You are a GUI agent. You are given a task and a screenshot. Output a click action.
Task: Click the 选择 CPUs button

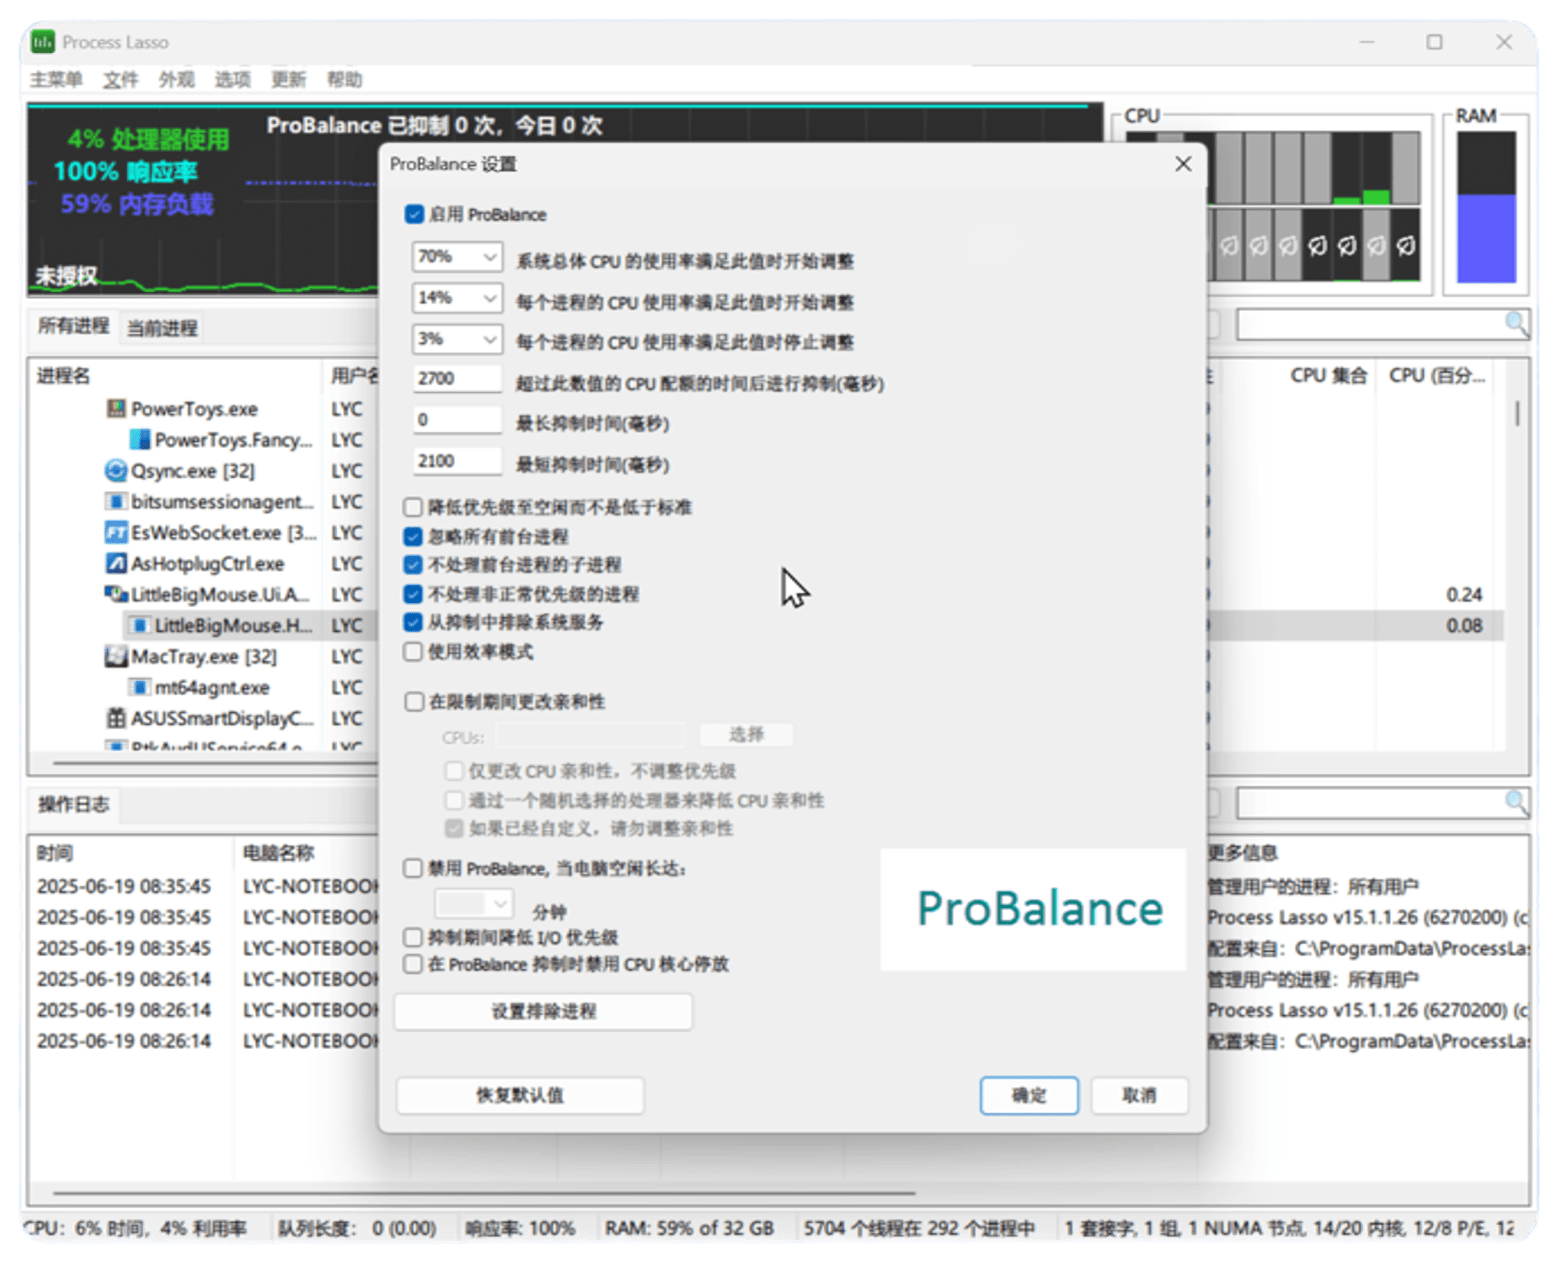point(746,735)
